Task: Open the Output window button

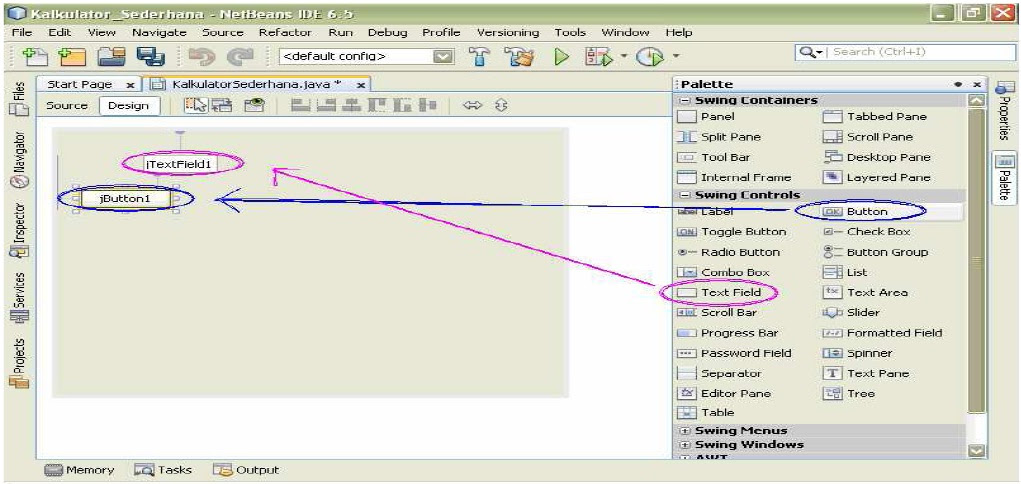Action: [x=246, y=470]
